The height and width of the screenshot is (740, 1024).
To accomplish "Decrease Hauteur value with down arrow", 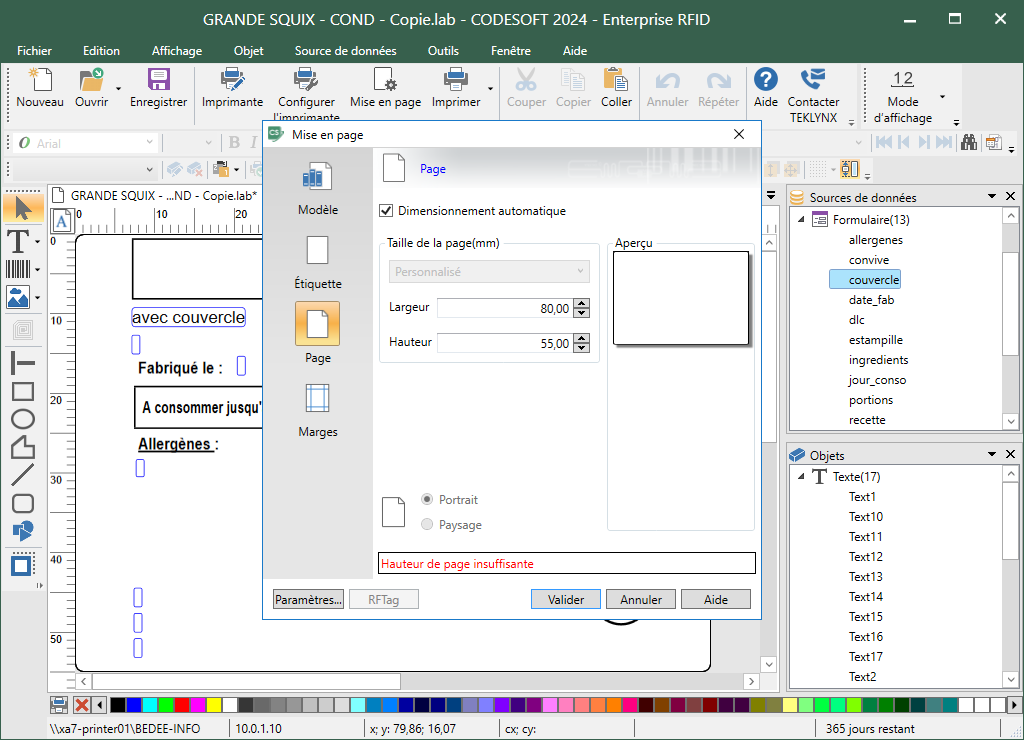I will pyautogui.click(x=581, y=347).
